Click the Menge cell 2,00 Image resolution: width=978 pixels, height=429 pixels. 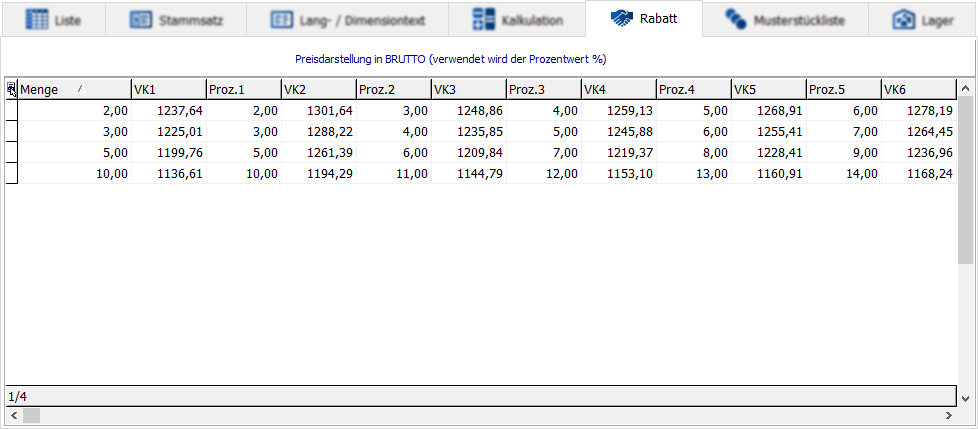[x=74, y=111]
